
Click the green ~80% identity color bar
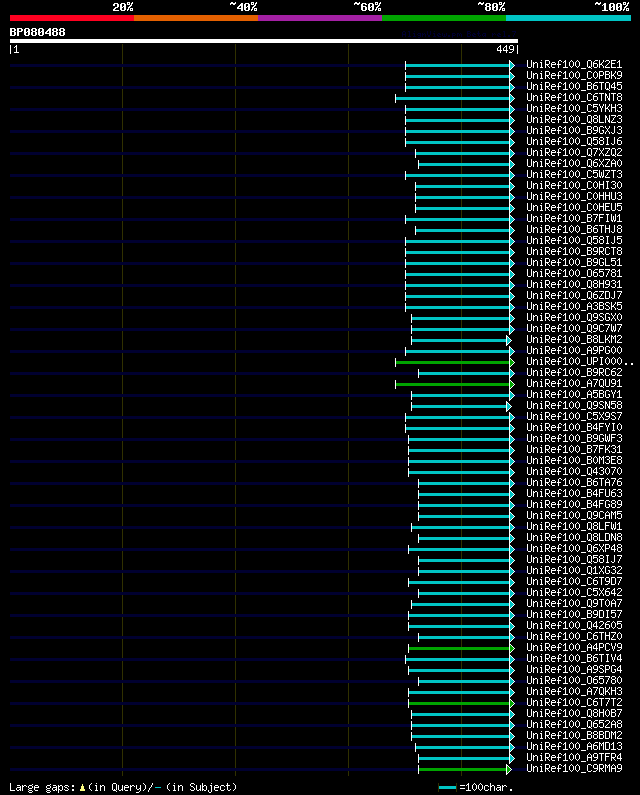pos(444,18)
